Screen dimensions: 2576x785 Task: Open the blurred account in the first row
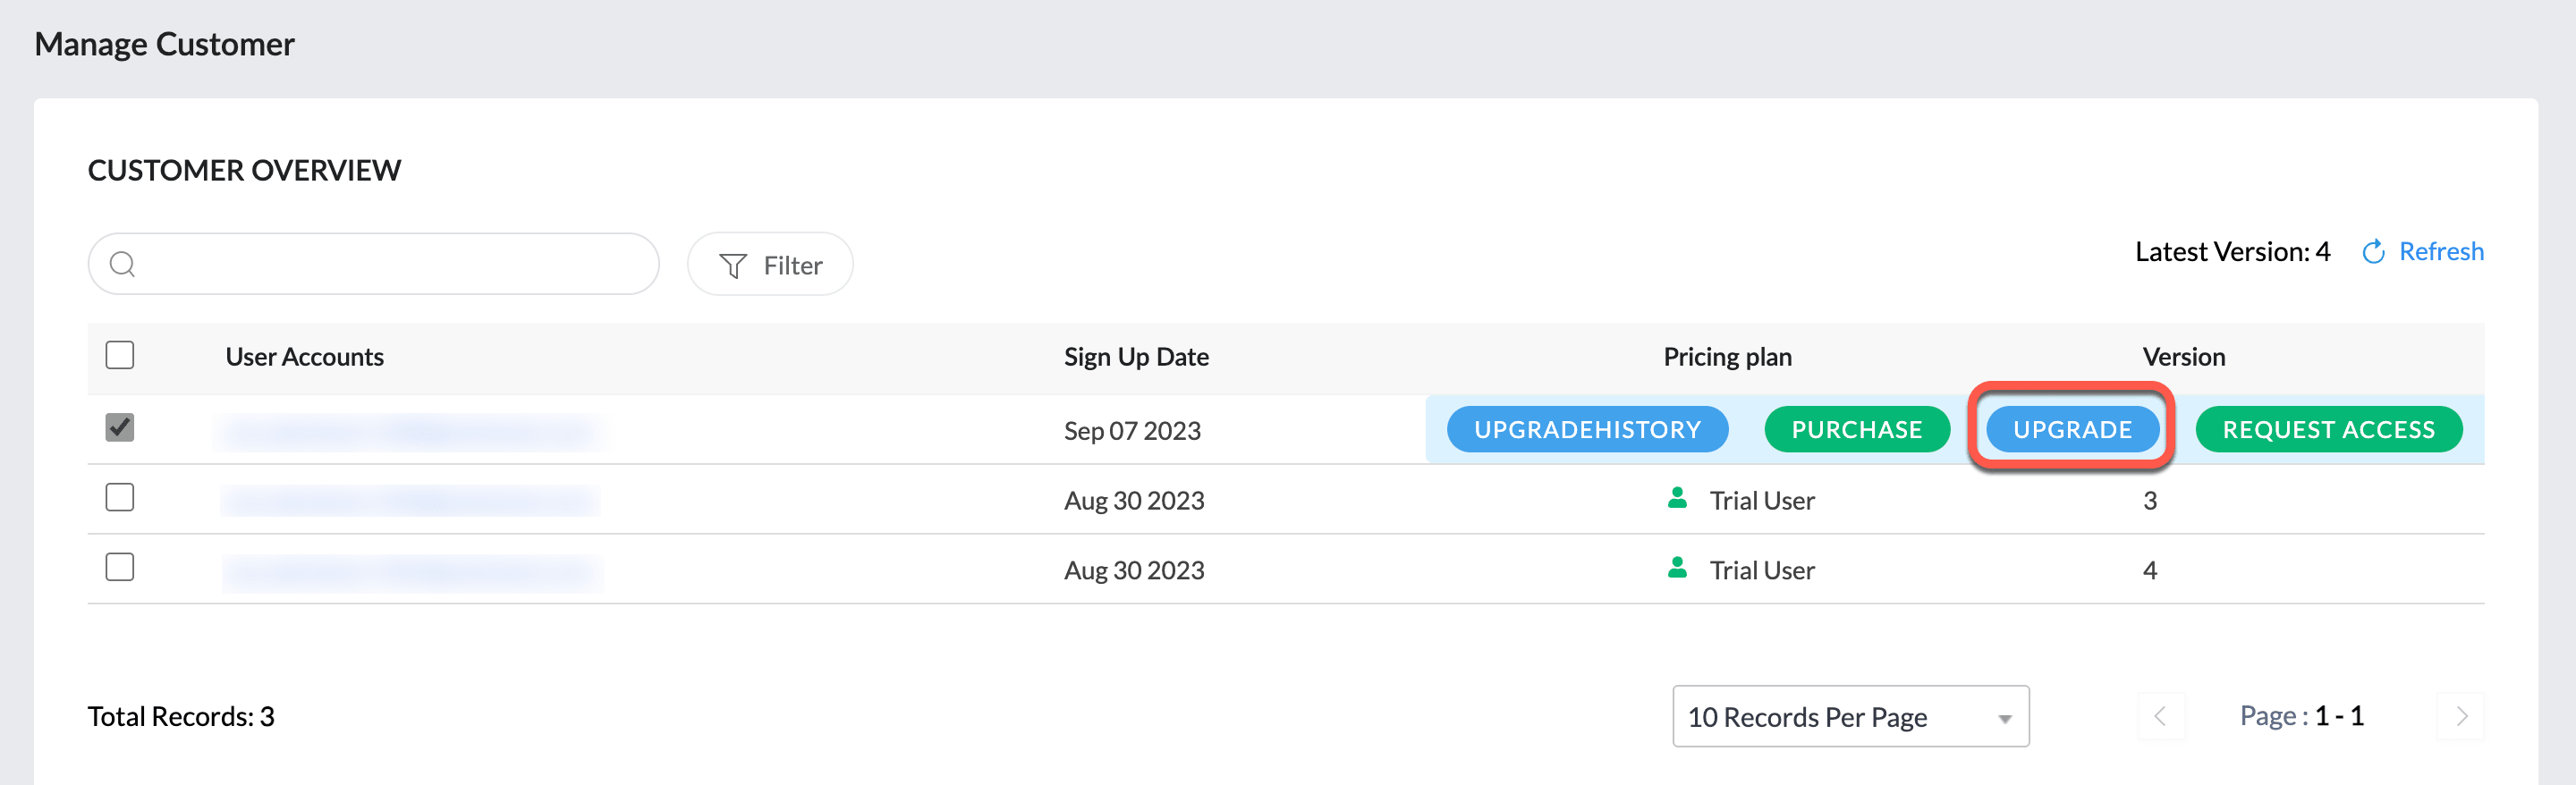(x=410, y=432)
